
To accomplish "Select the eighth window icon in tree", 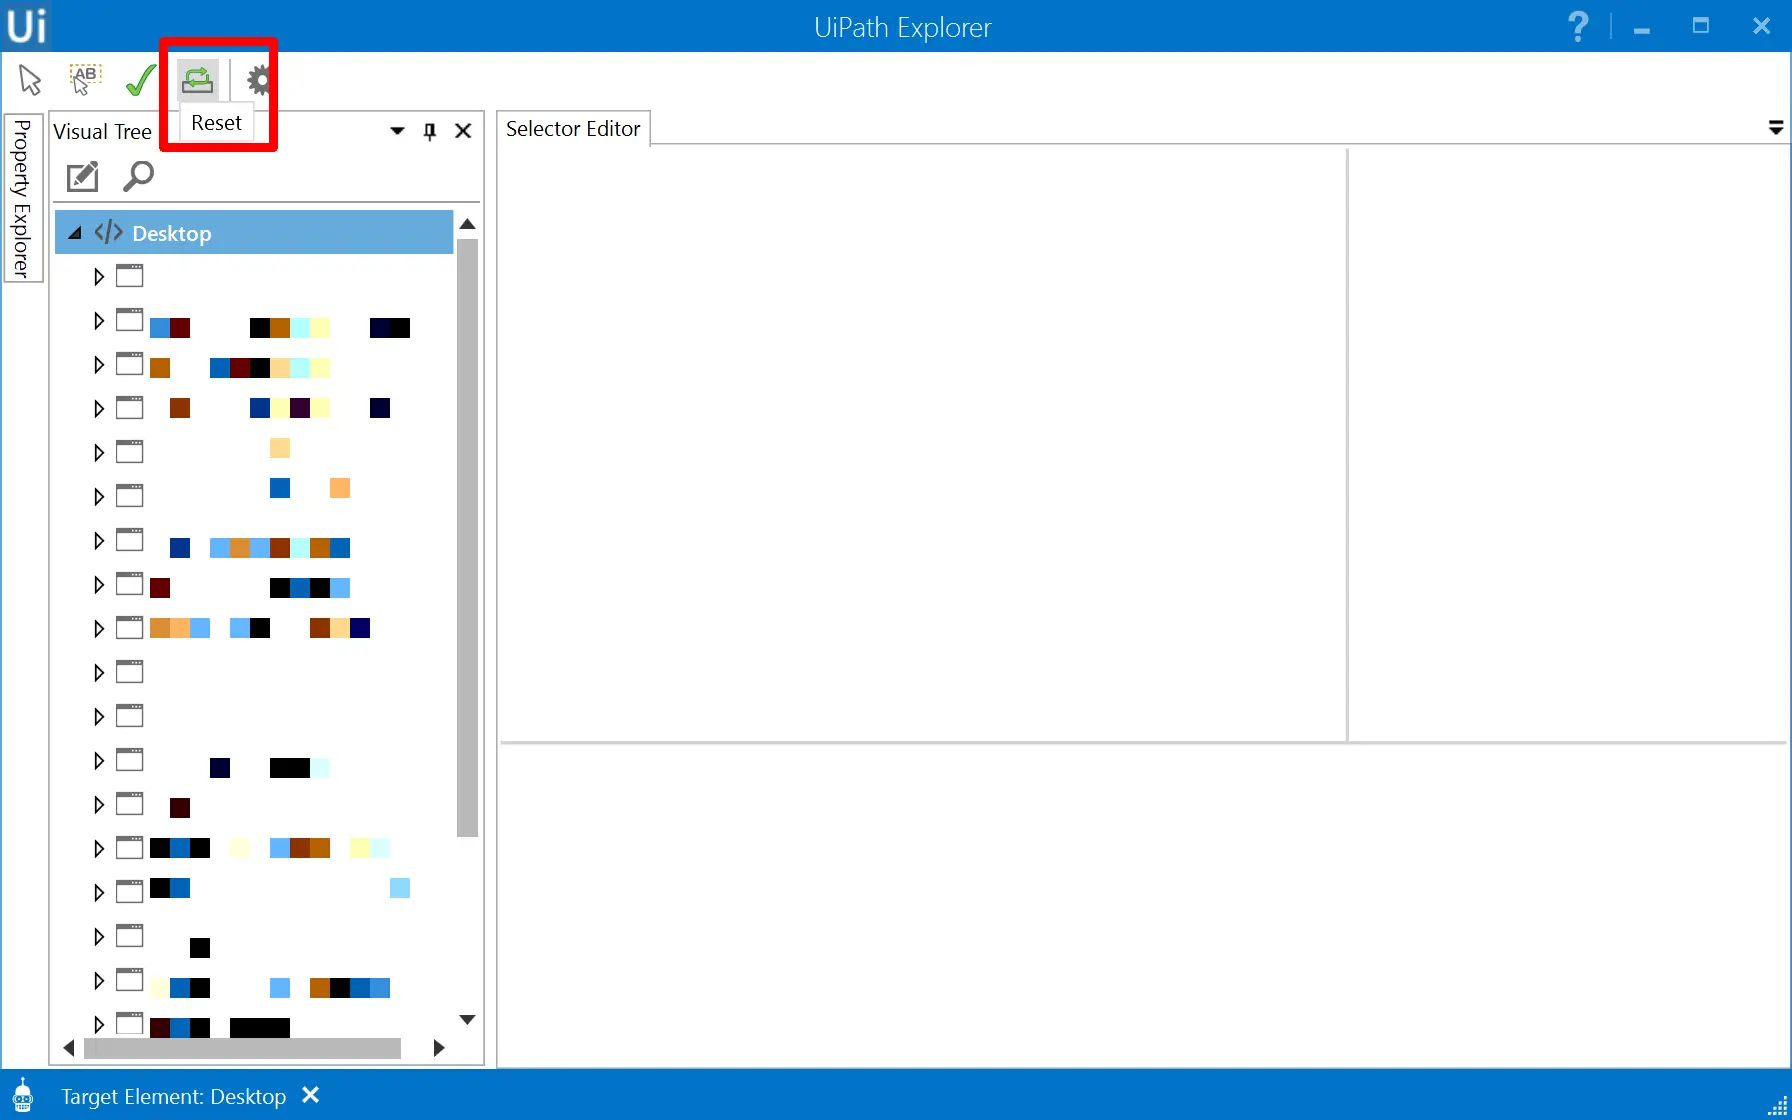I will point(130,584).
